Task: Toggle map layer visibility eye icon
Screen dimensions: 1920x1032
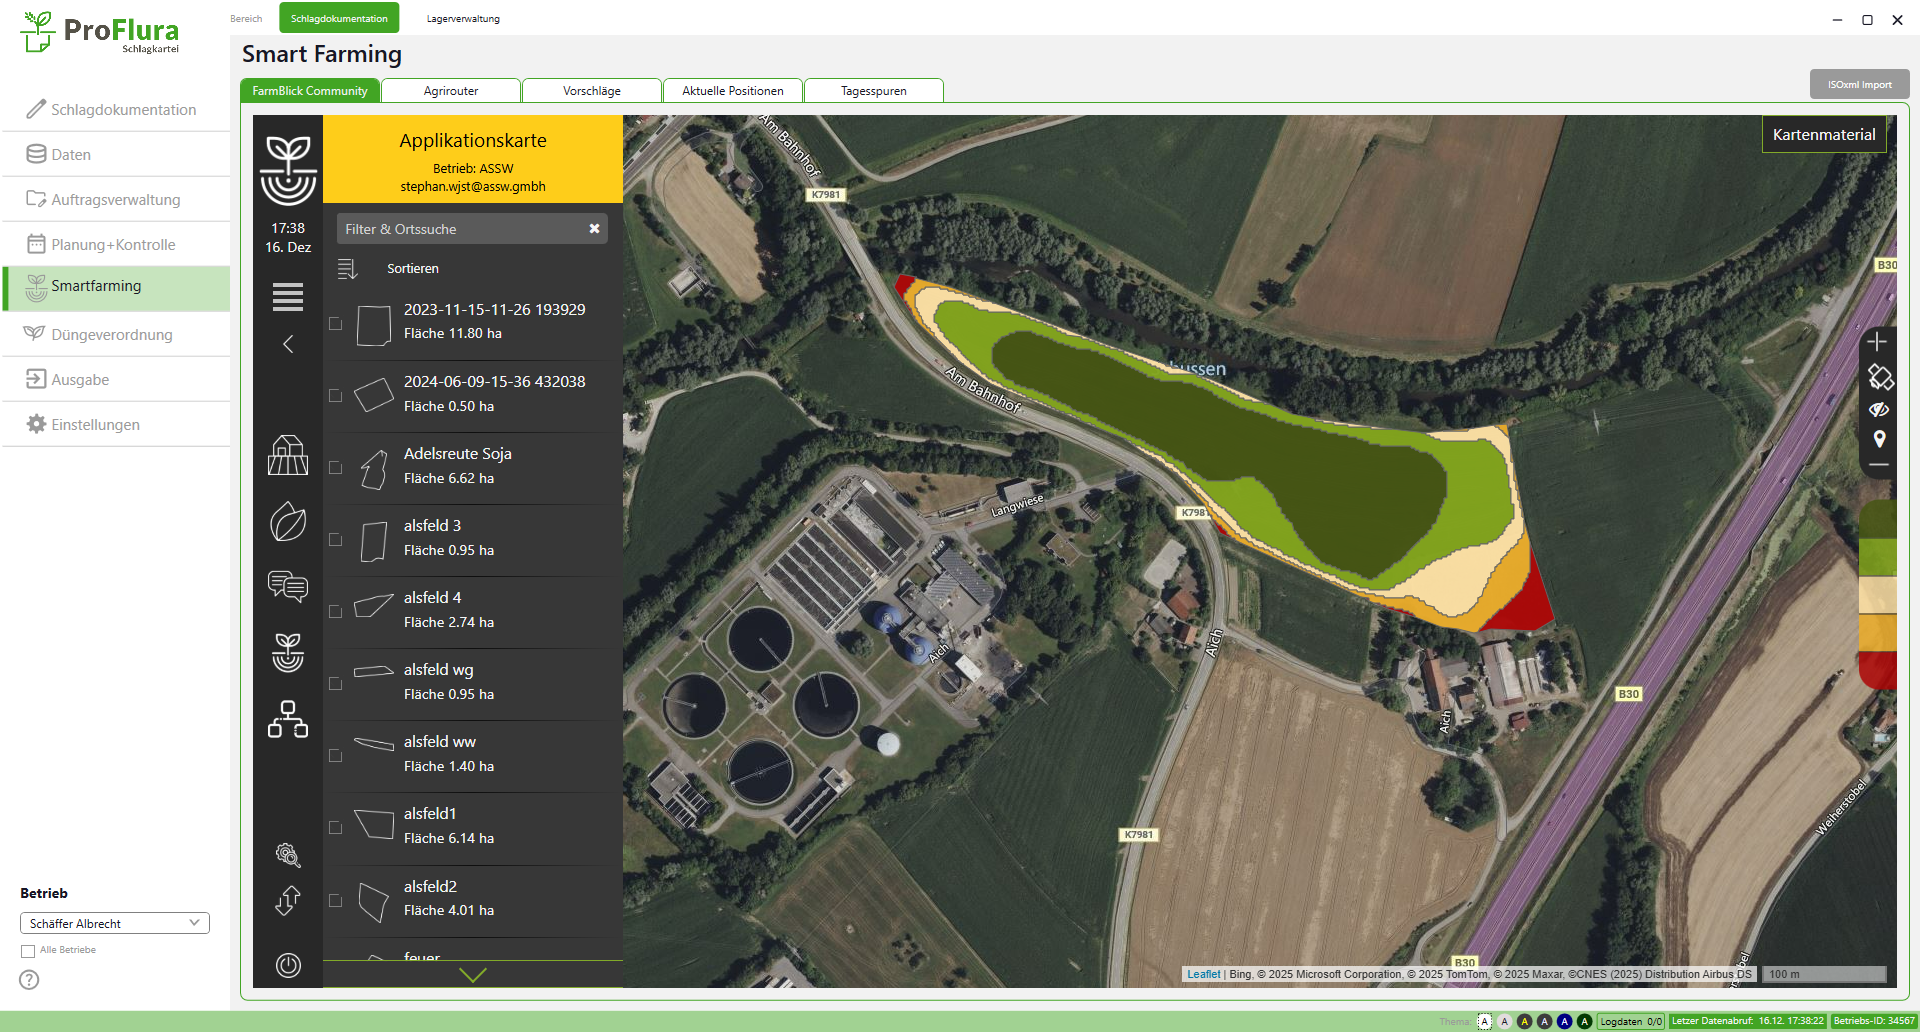Action: click(1879, 409)
